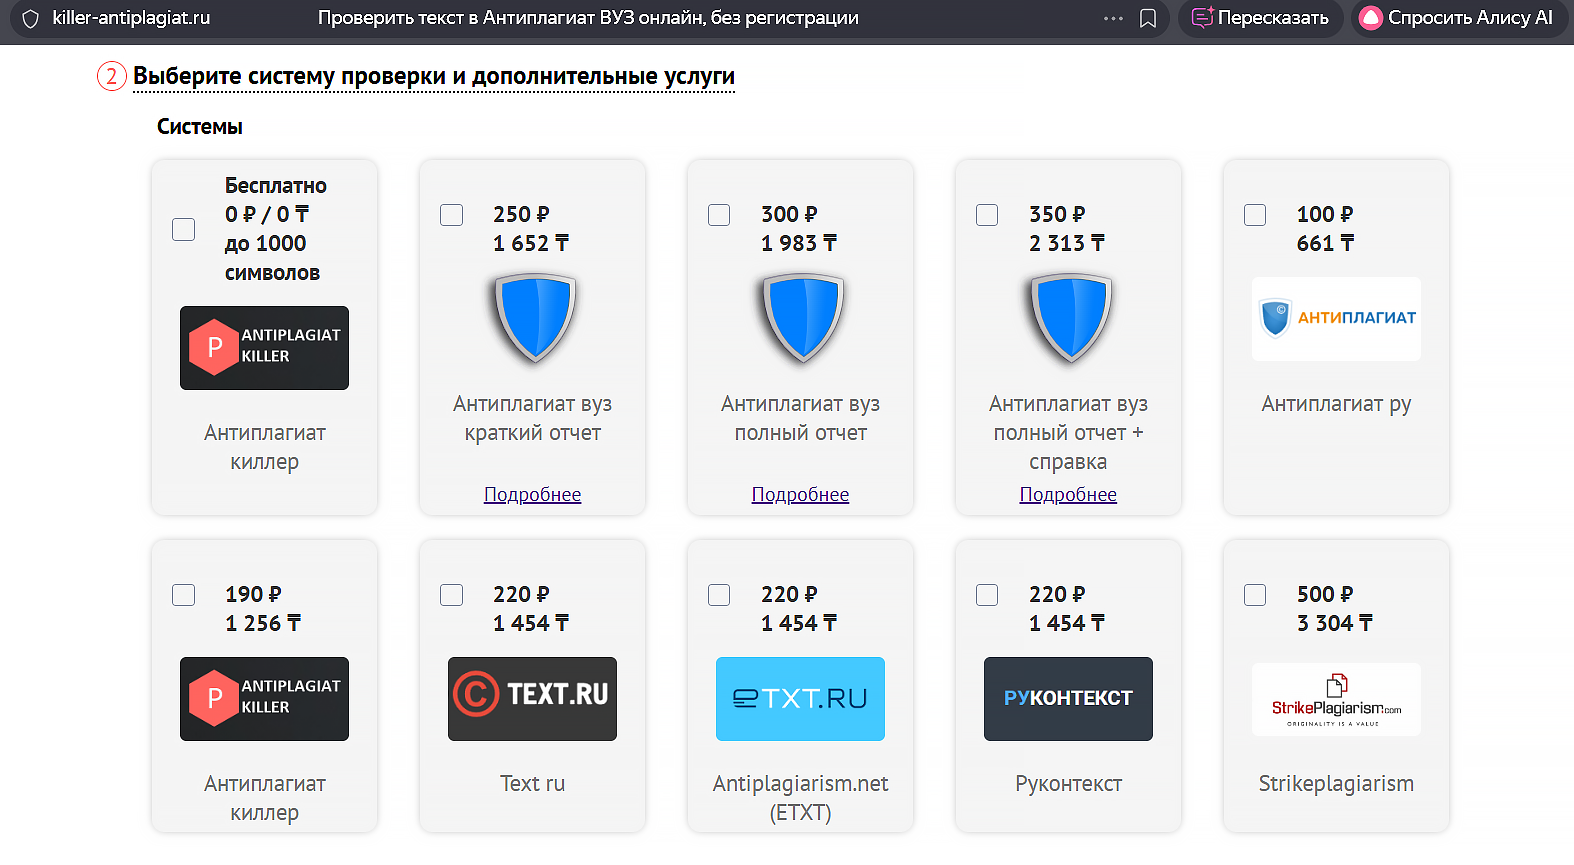This screenshot has width=1574, height=865.
Task: Click the Руконтекст logo
Action: coord(1067,698)
